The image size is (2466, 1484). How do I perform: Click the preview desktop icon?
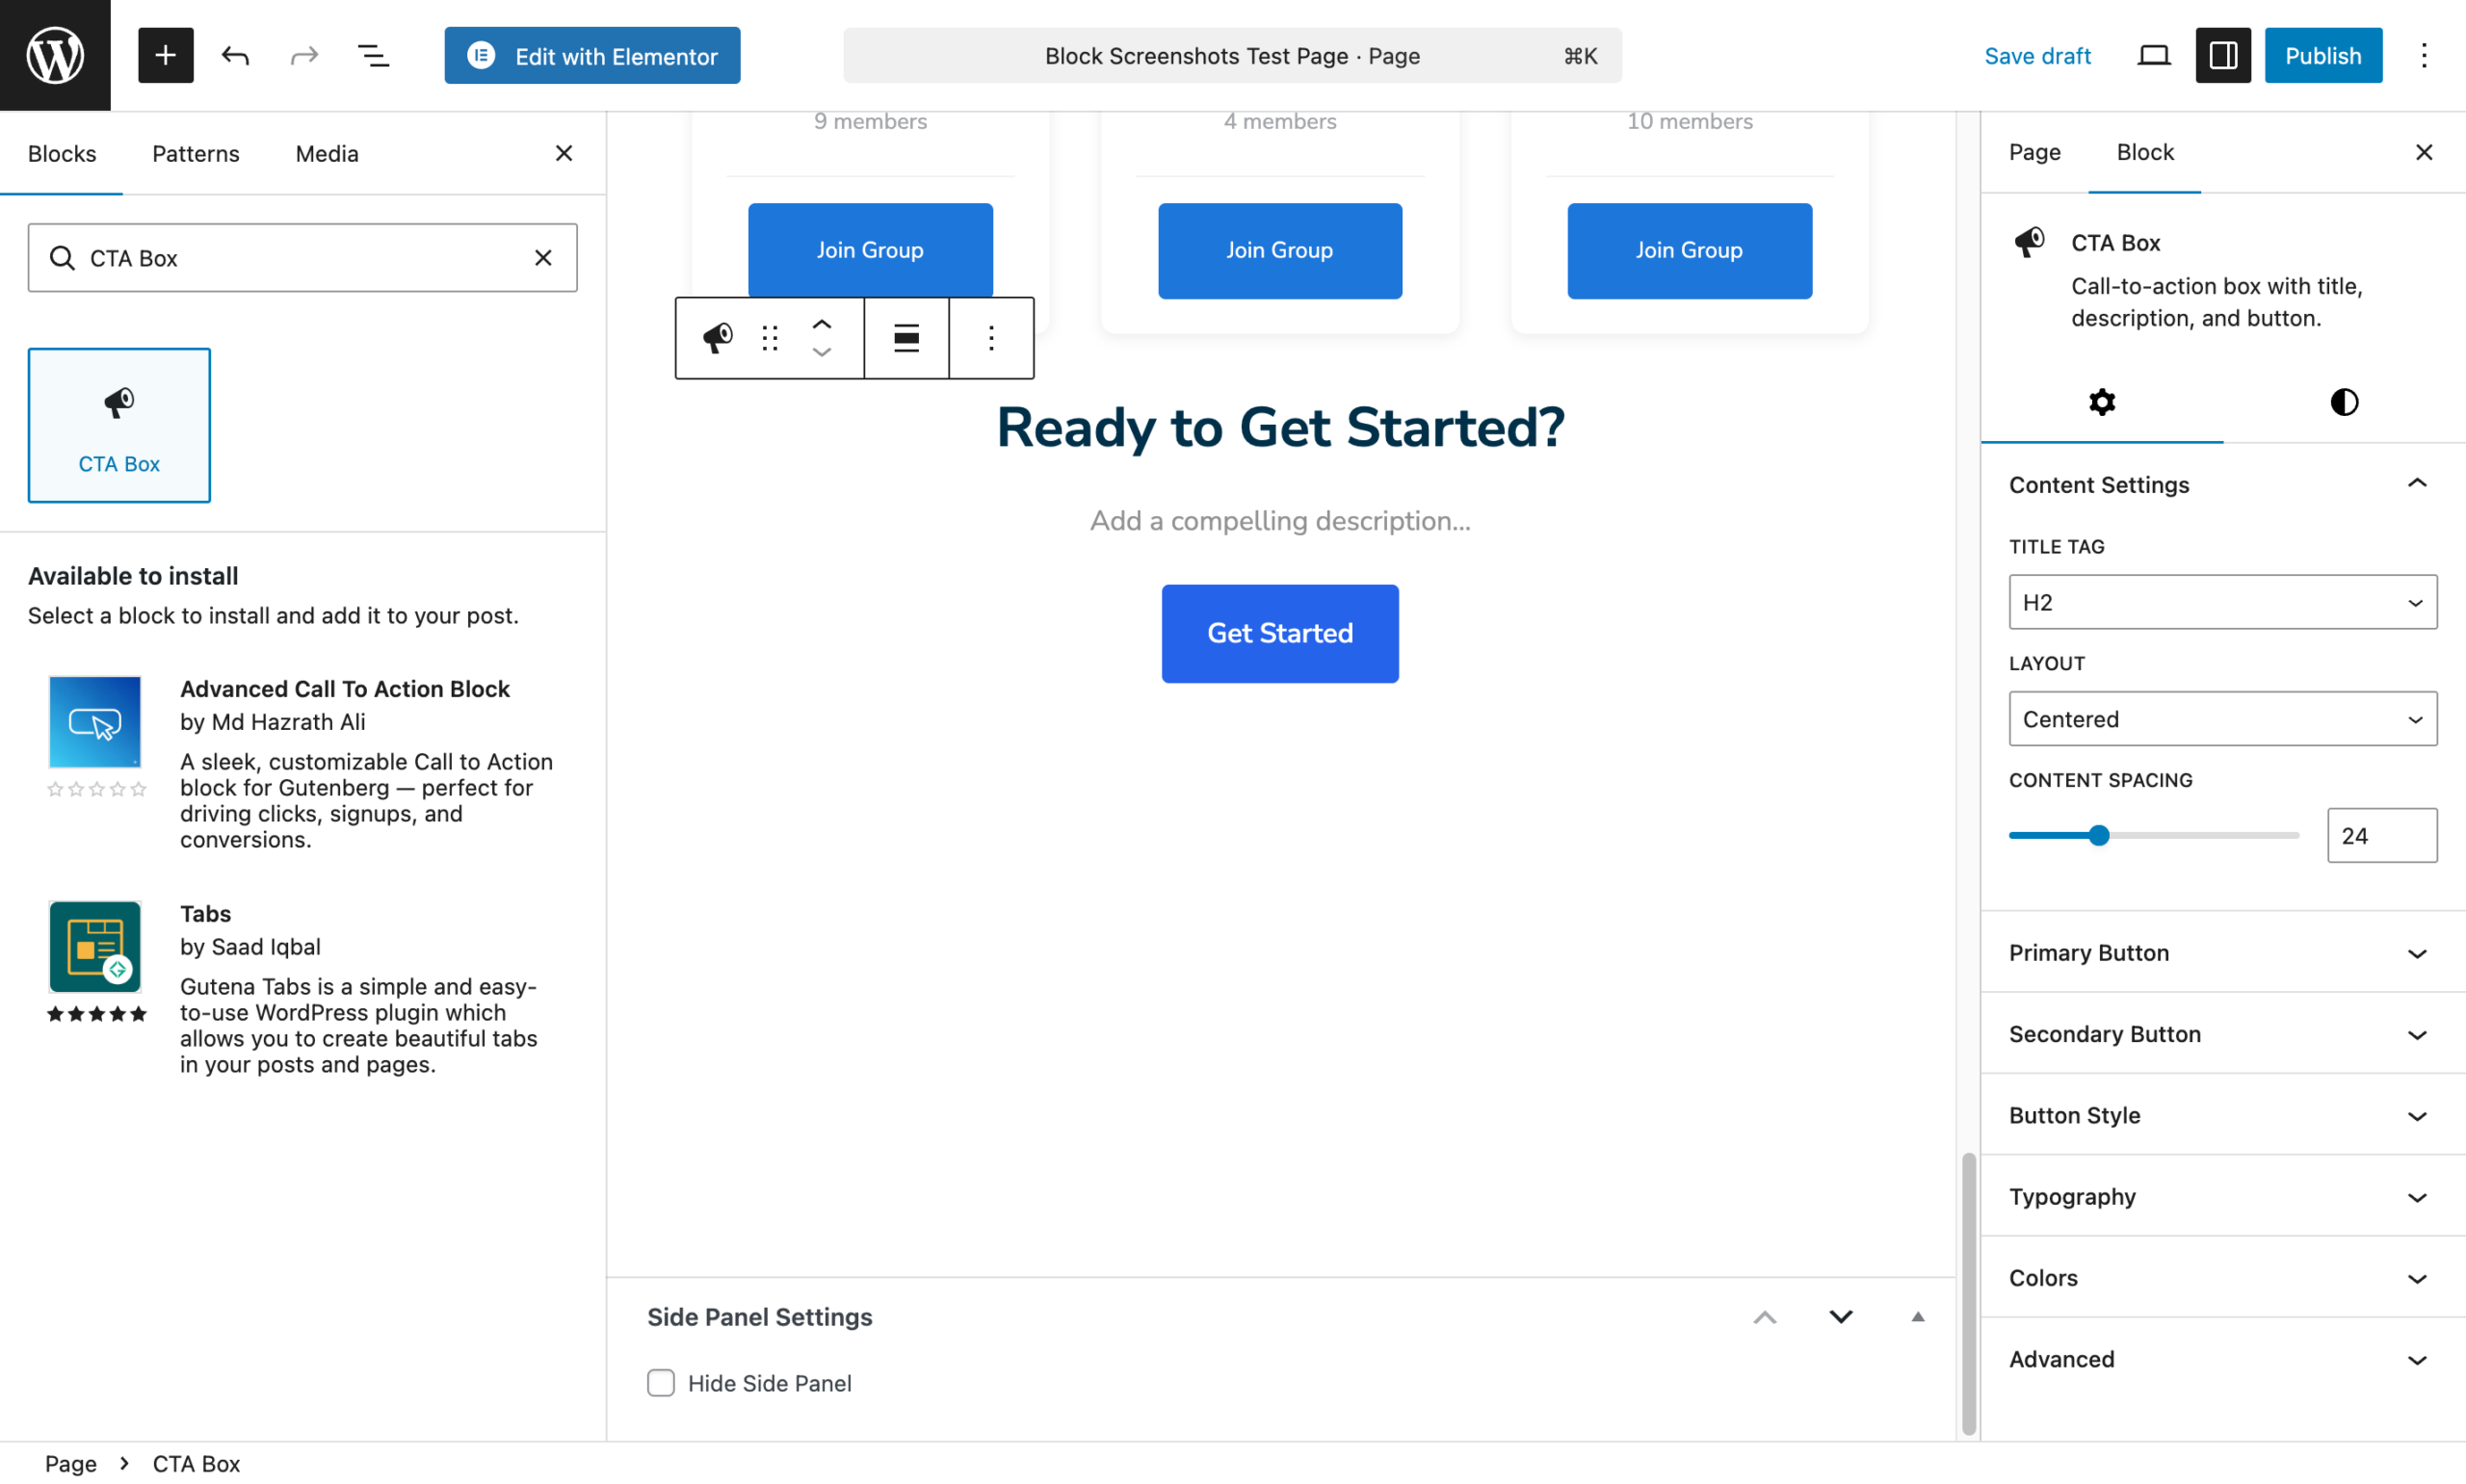pyautogui.click(x=2153, y=55)
